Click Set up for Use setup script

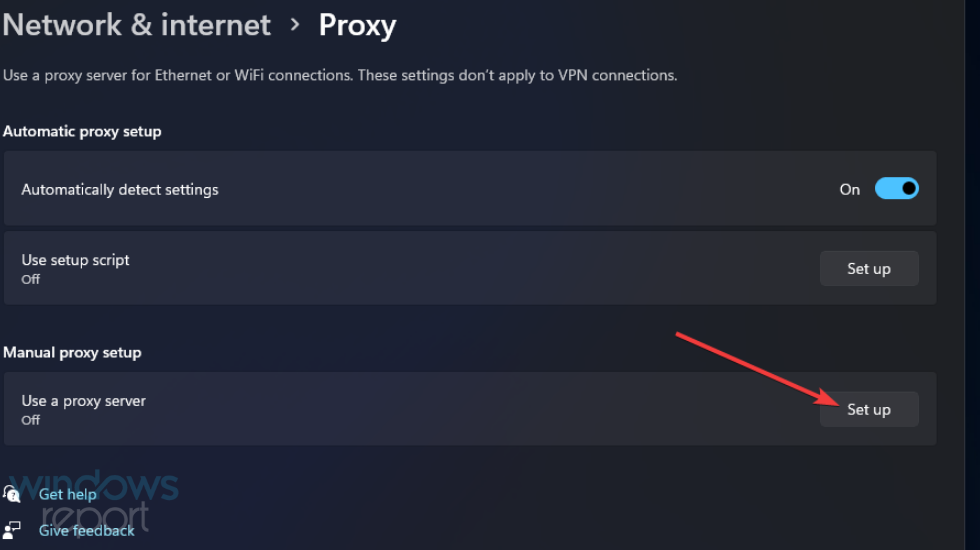pos(868,268)
